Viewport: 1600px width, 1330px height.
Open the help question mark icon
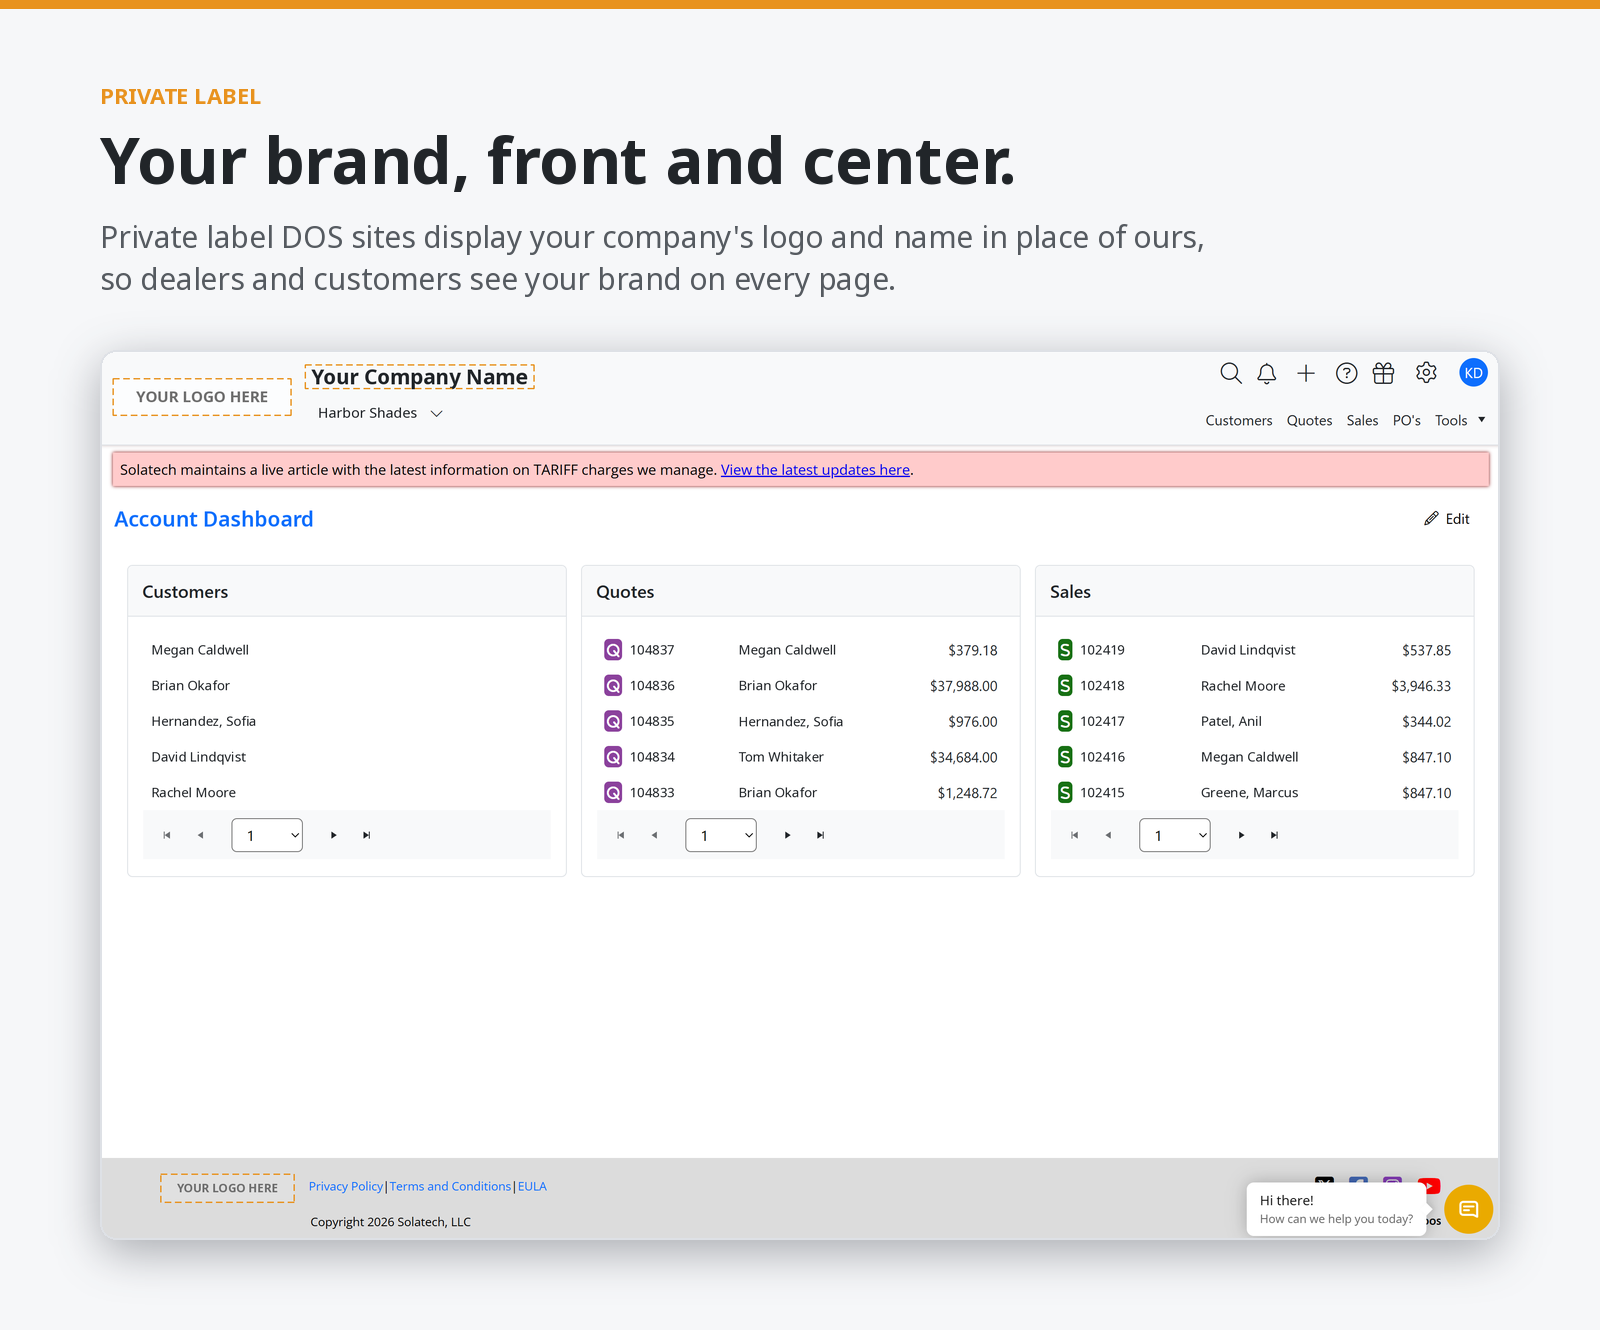(1347, 374)
